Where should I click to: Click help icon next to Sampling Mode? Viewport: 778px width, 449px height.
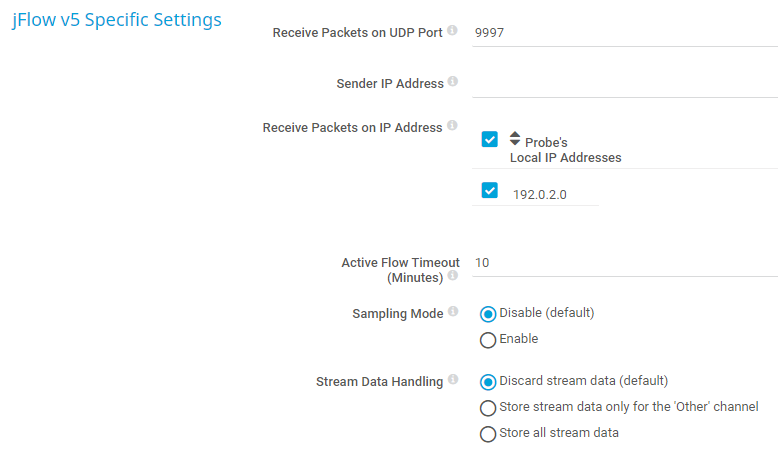coord(453,312)
